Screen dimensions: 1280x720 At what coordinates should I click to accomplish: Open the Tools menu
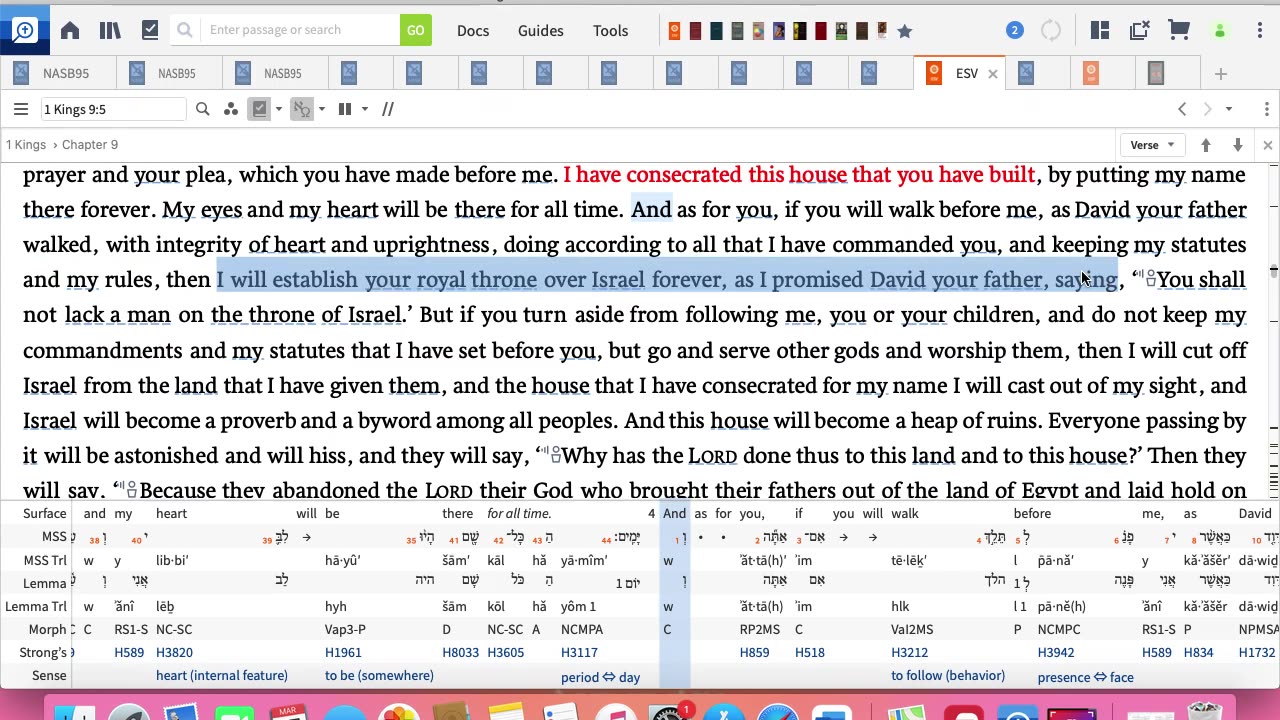[610, 30]
